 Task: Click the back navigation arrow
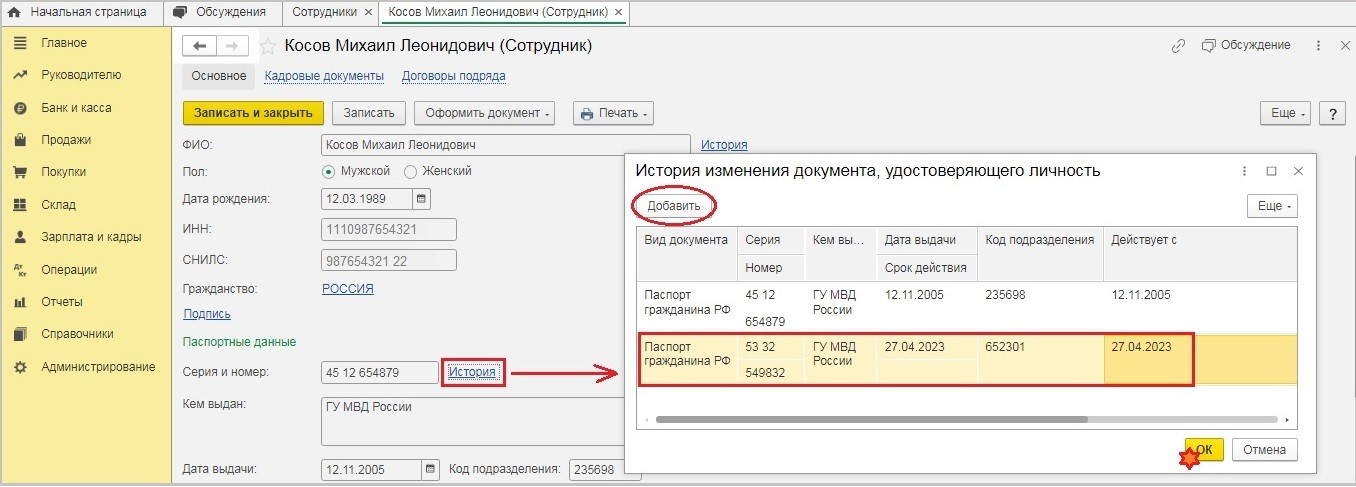pyautogui.click(x=200, y=46)
